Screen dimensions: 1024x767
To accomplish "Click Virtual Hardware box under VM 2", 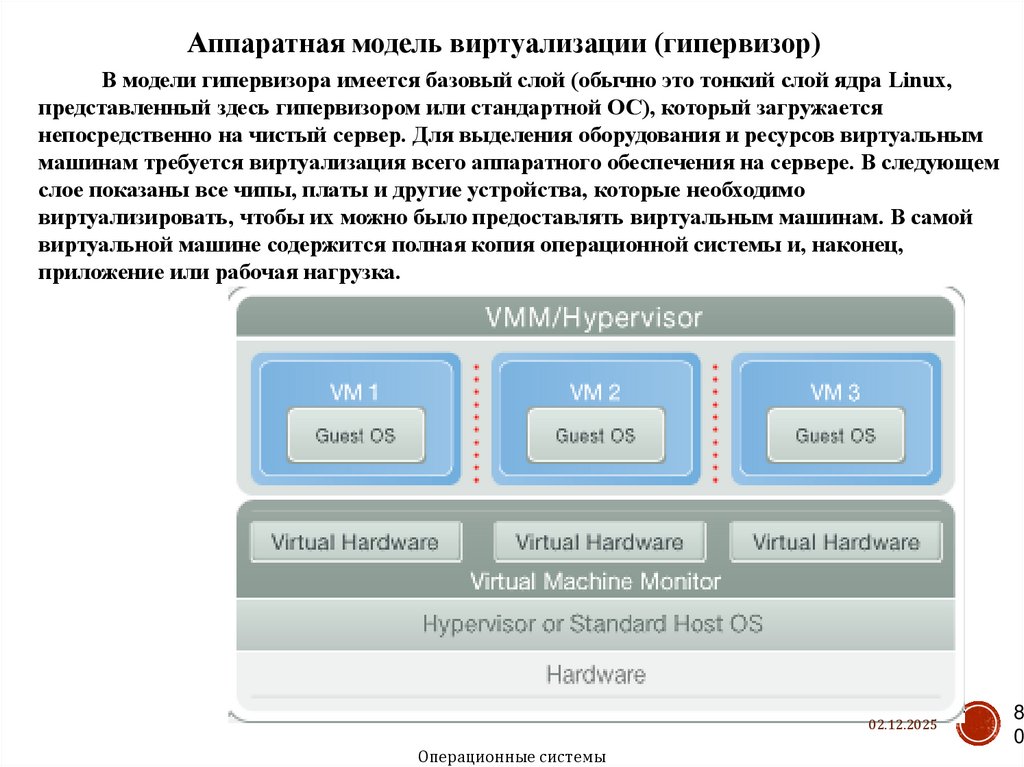I will click(600, 542).
